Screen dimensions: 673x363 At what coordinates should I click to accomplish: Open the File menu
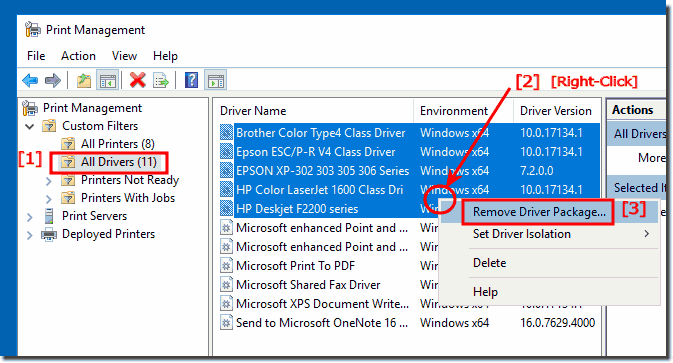tap(36, 56)
